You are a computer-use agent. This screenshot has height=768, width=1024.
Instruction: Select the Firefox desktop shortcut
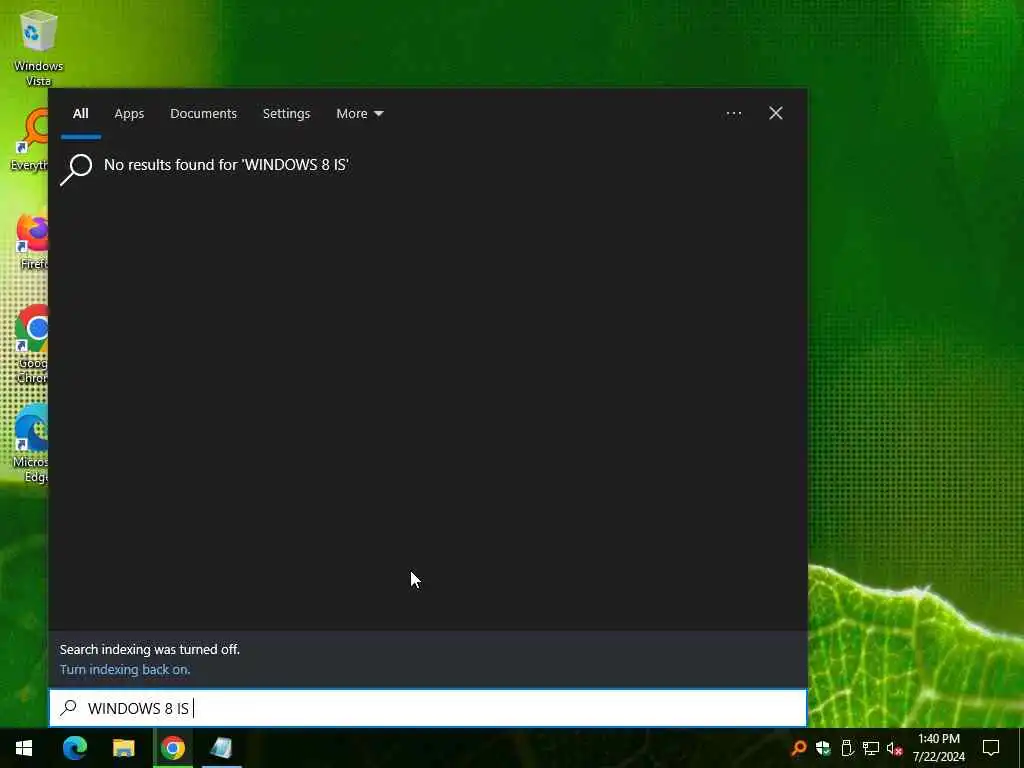(x=31, y=240)
